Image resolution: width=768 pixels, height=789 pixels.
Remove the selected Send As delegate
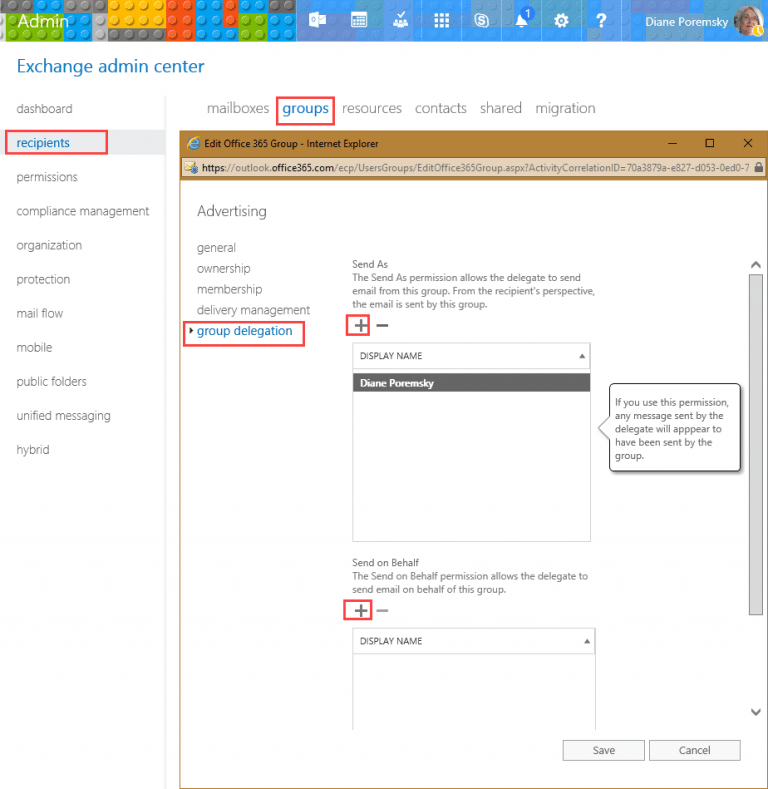tap(382, 325)
